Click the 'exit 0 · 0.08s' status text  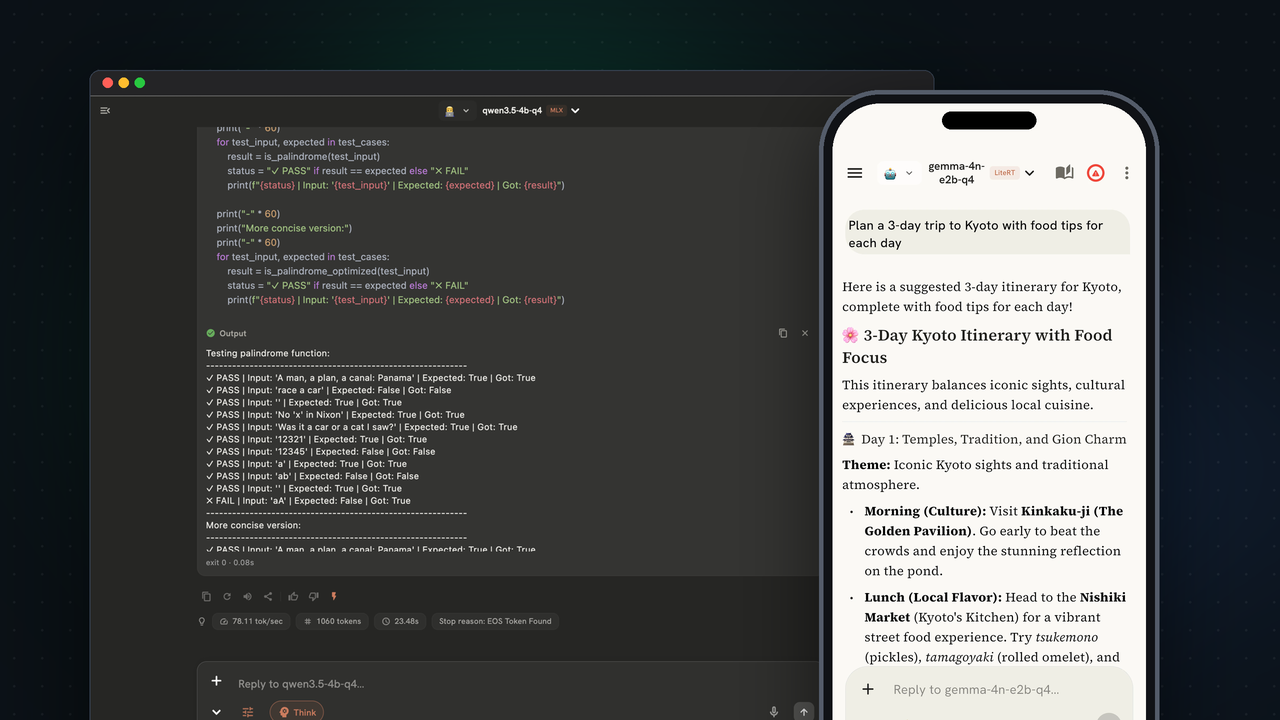click(230, 563)
